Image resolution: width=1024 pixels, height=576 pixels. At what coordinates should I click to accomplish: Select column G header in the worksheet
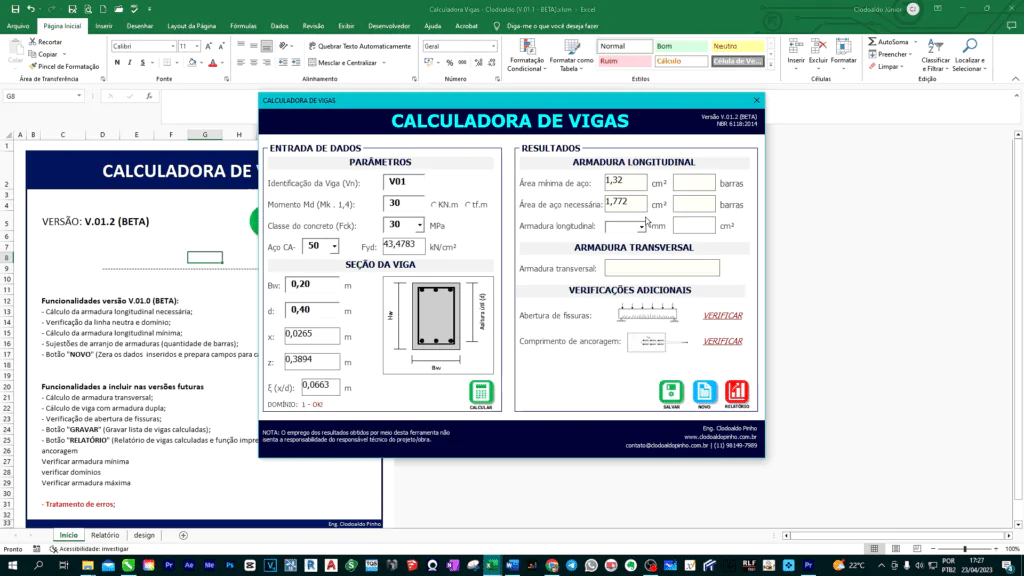[x=205, y=135]
